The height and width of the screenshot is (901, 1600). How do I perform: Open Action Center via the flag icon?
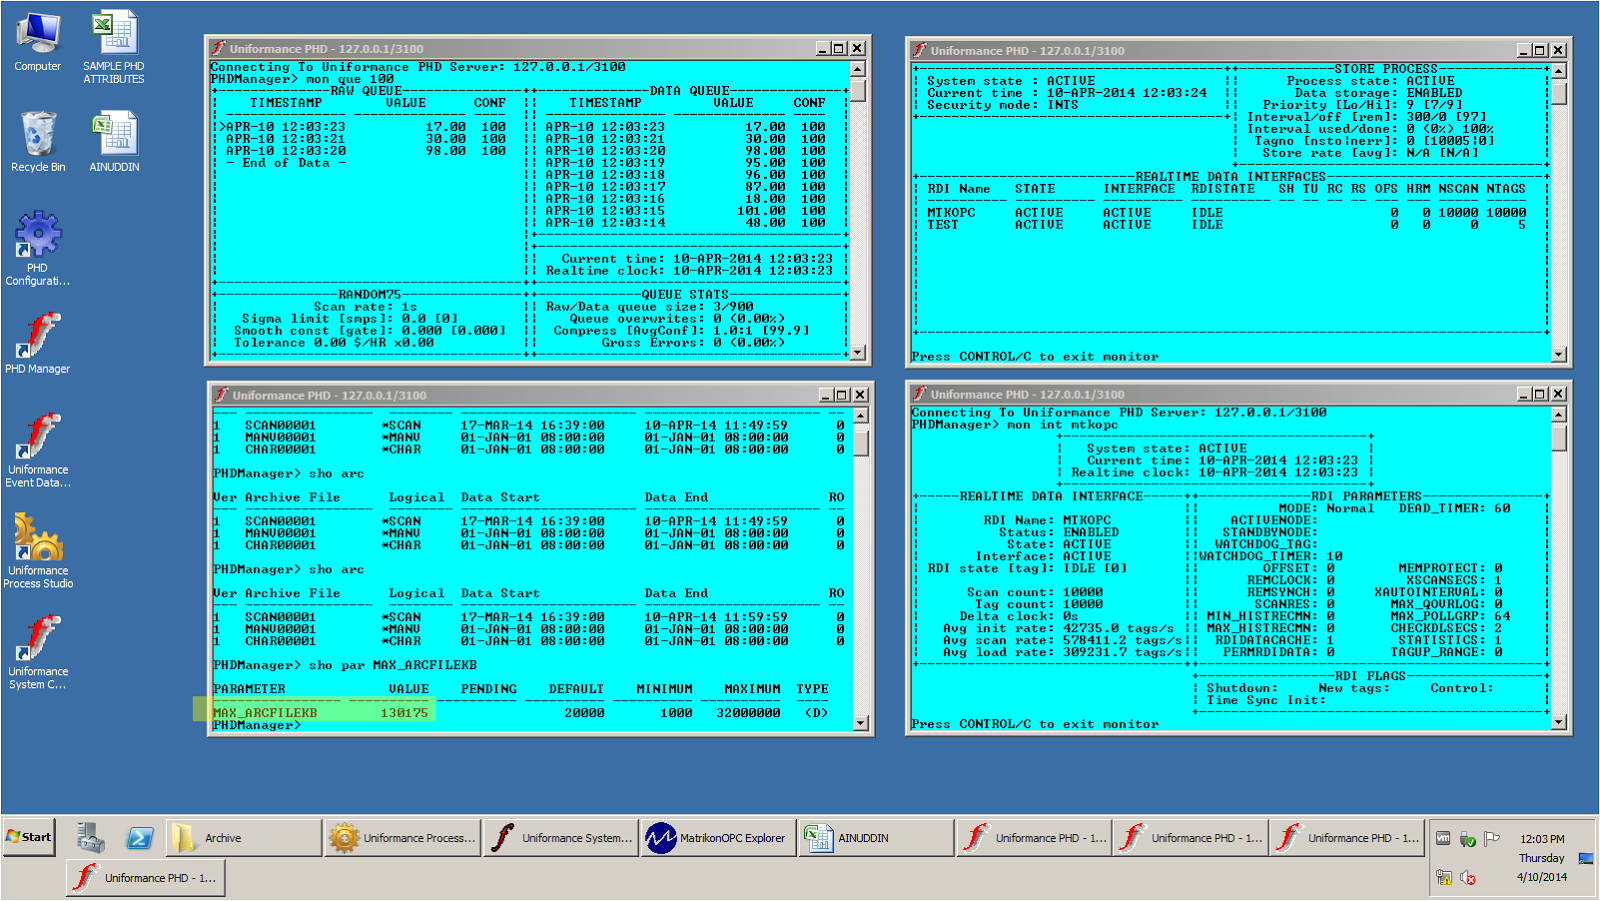pyautogui.click(x=1490, y=840)
